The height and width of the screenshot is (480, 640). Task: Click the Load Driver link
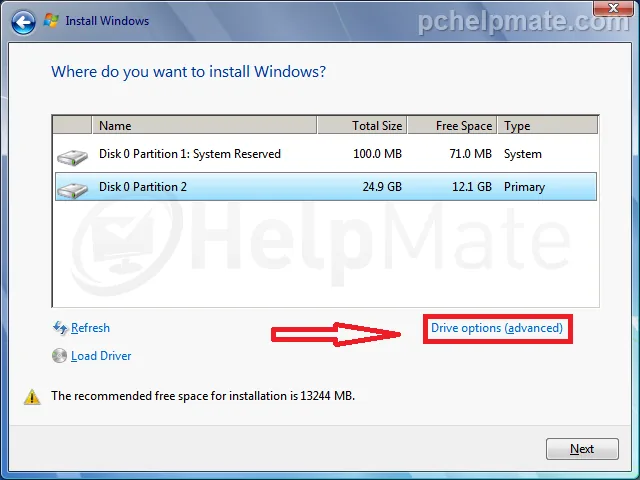coord(101,356)
